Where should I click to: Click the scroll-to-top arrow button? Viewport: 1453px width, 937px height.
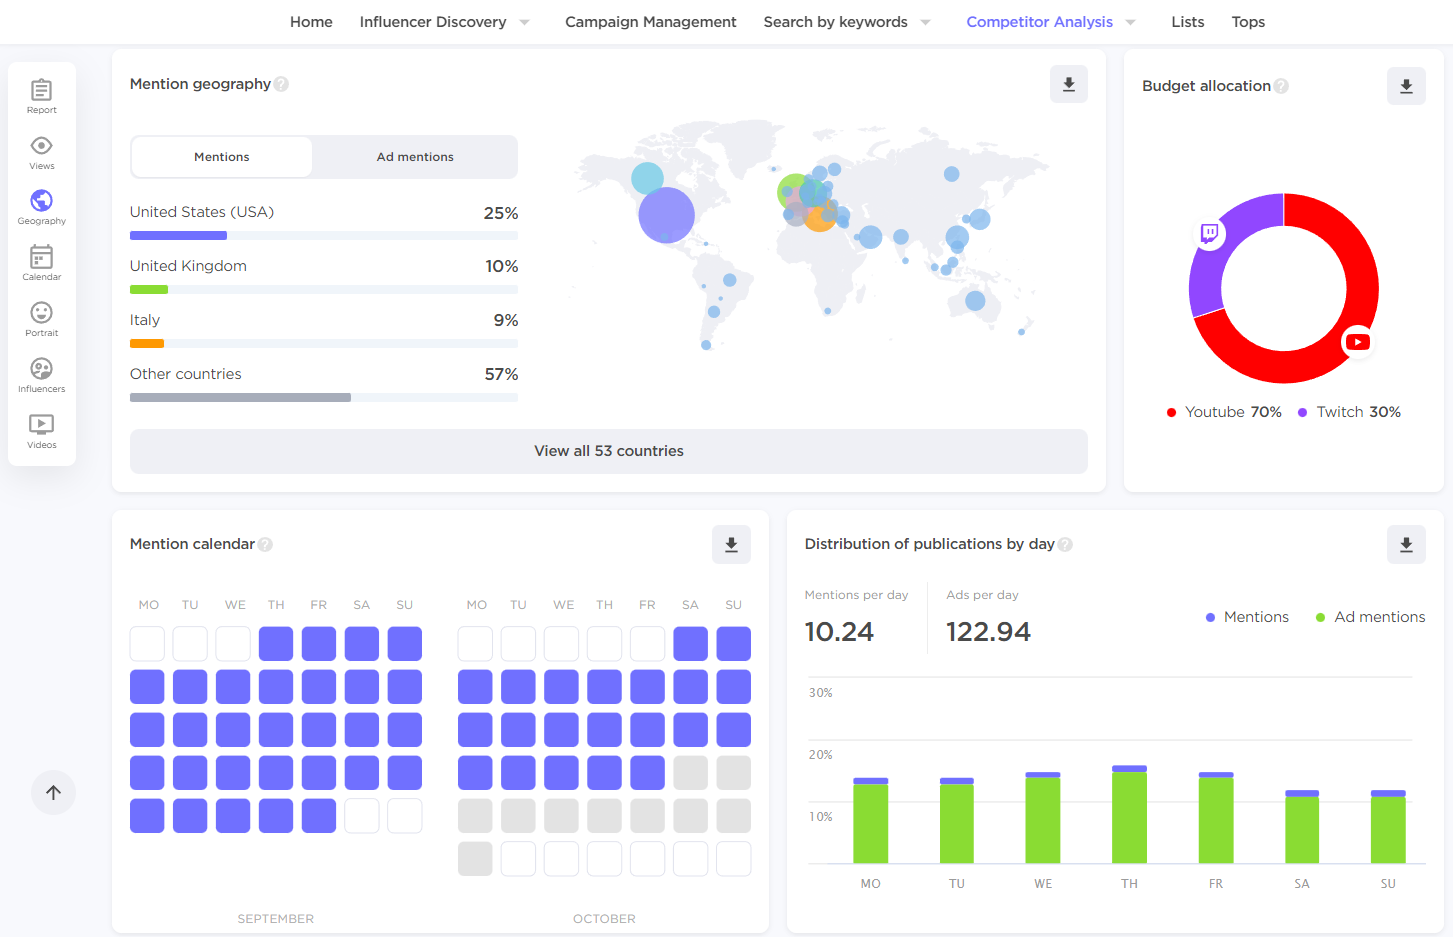(54, 792)
